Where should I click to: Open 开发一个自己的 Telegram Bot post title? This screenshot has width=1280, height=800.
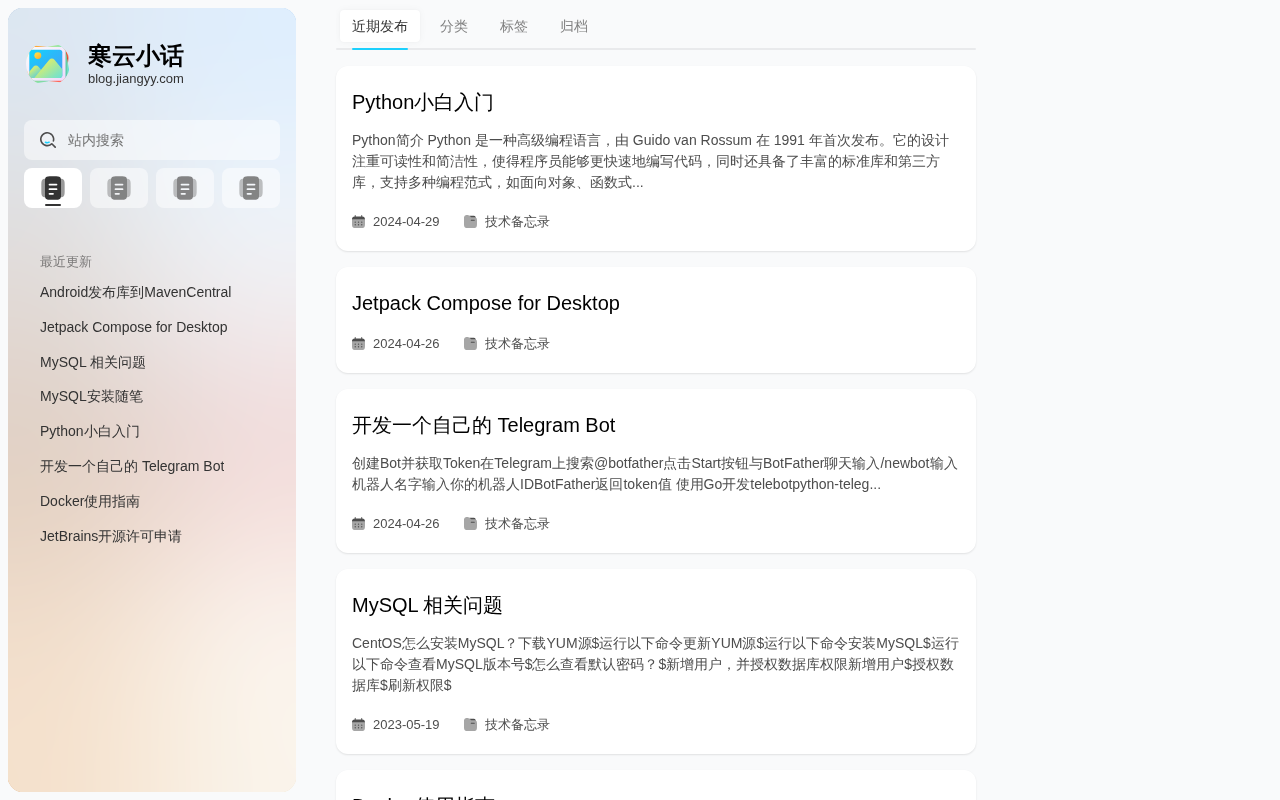pos(484,425)
